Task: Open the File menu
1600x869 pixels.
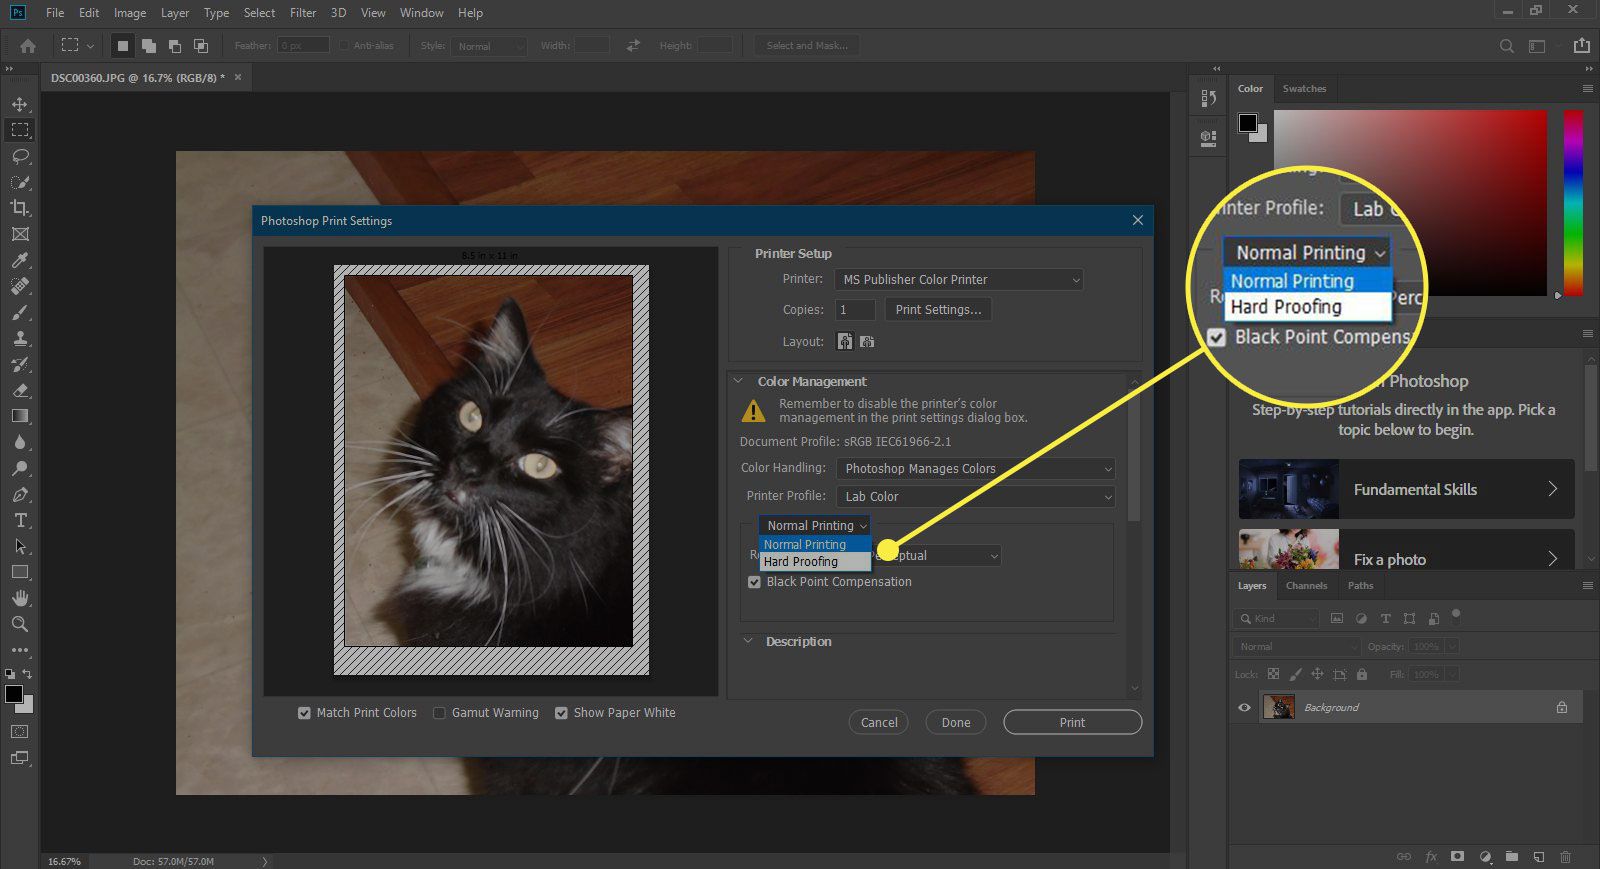Action: click(x=55, y=13)
